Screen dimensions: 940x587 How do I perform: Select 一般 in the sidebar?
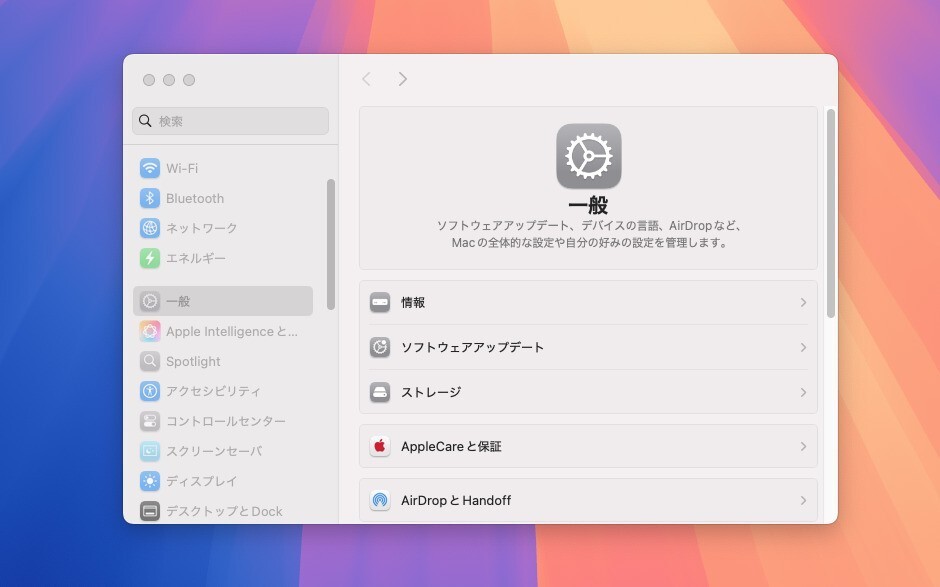[223, 301]
